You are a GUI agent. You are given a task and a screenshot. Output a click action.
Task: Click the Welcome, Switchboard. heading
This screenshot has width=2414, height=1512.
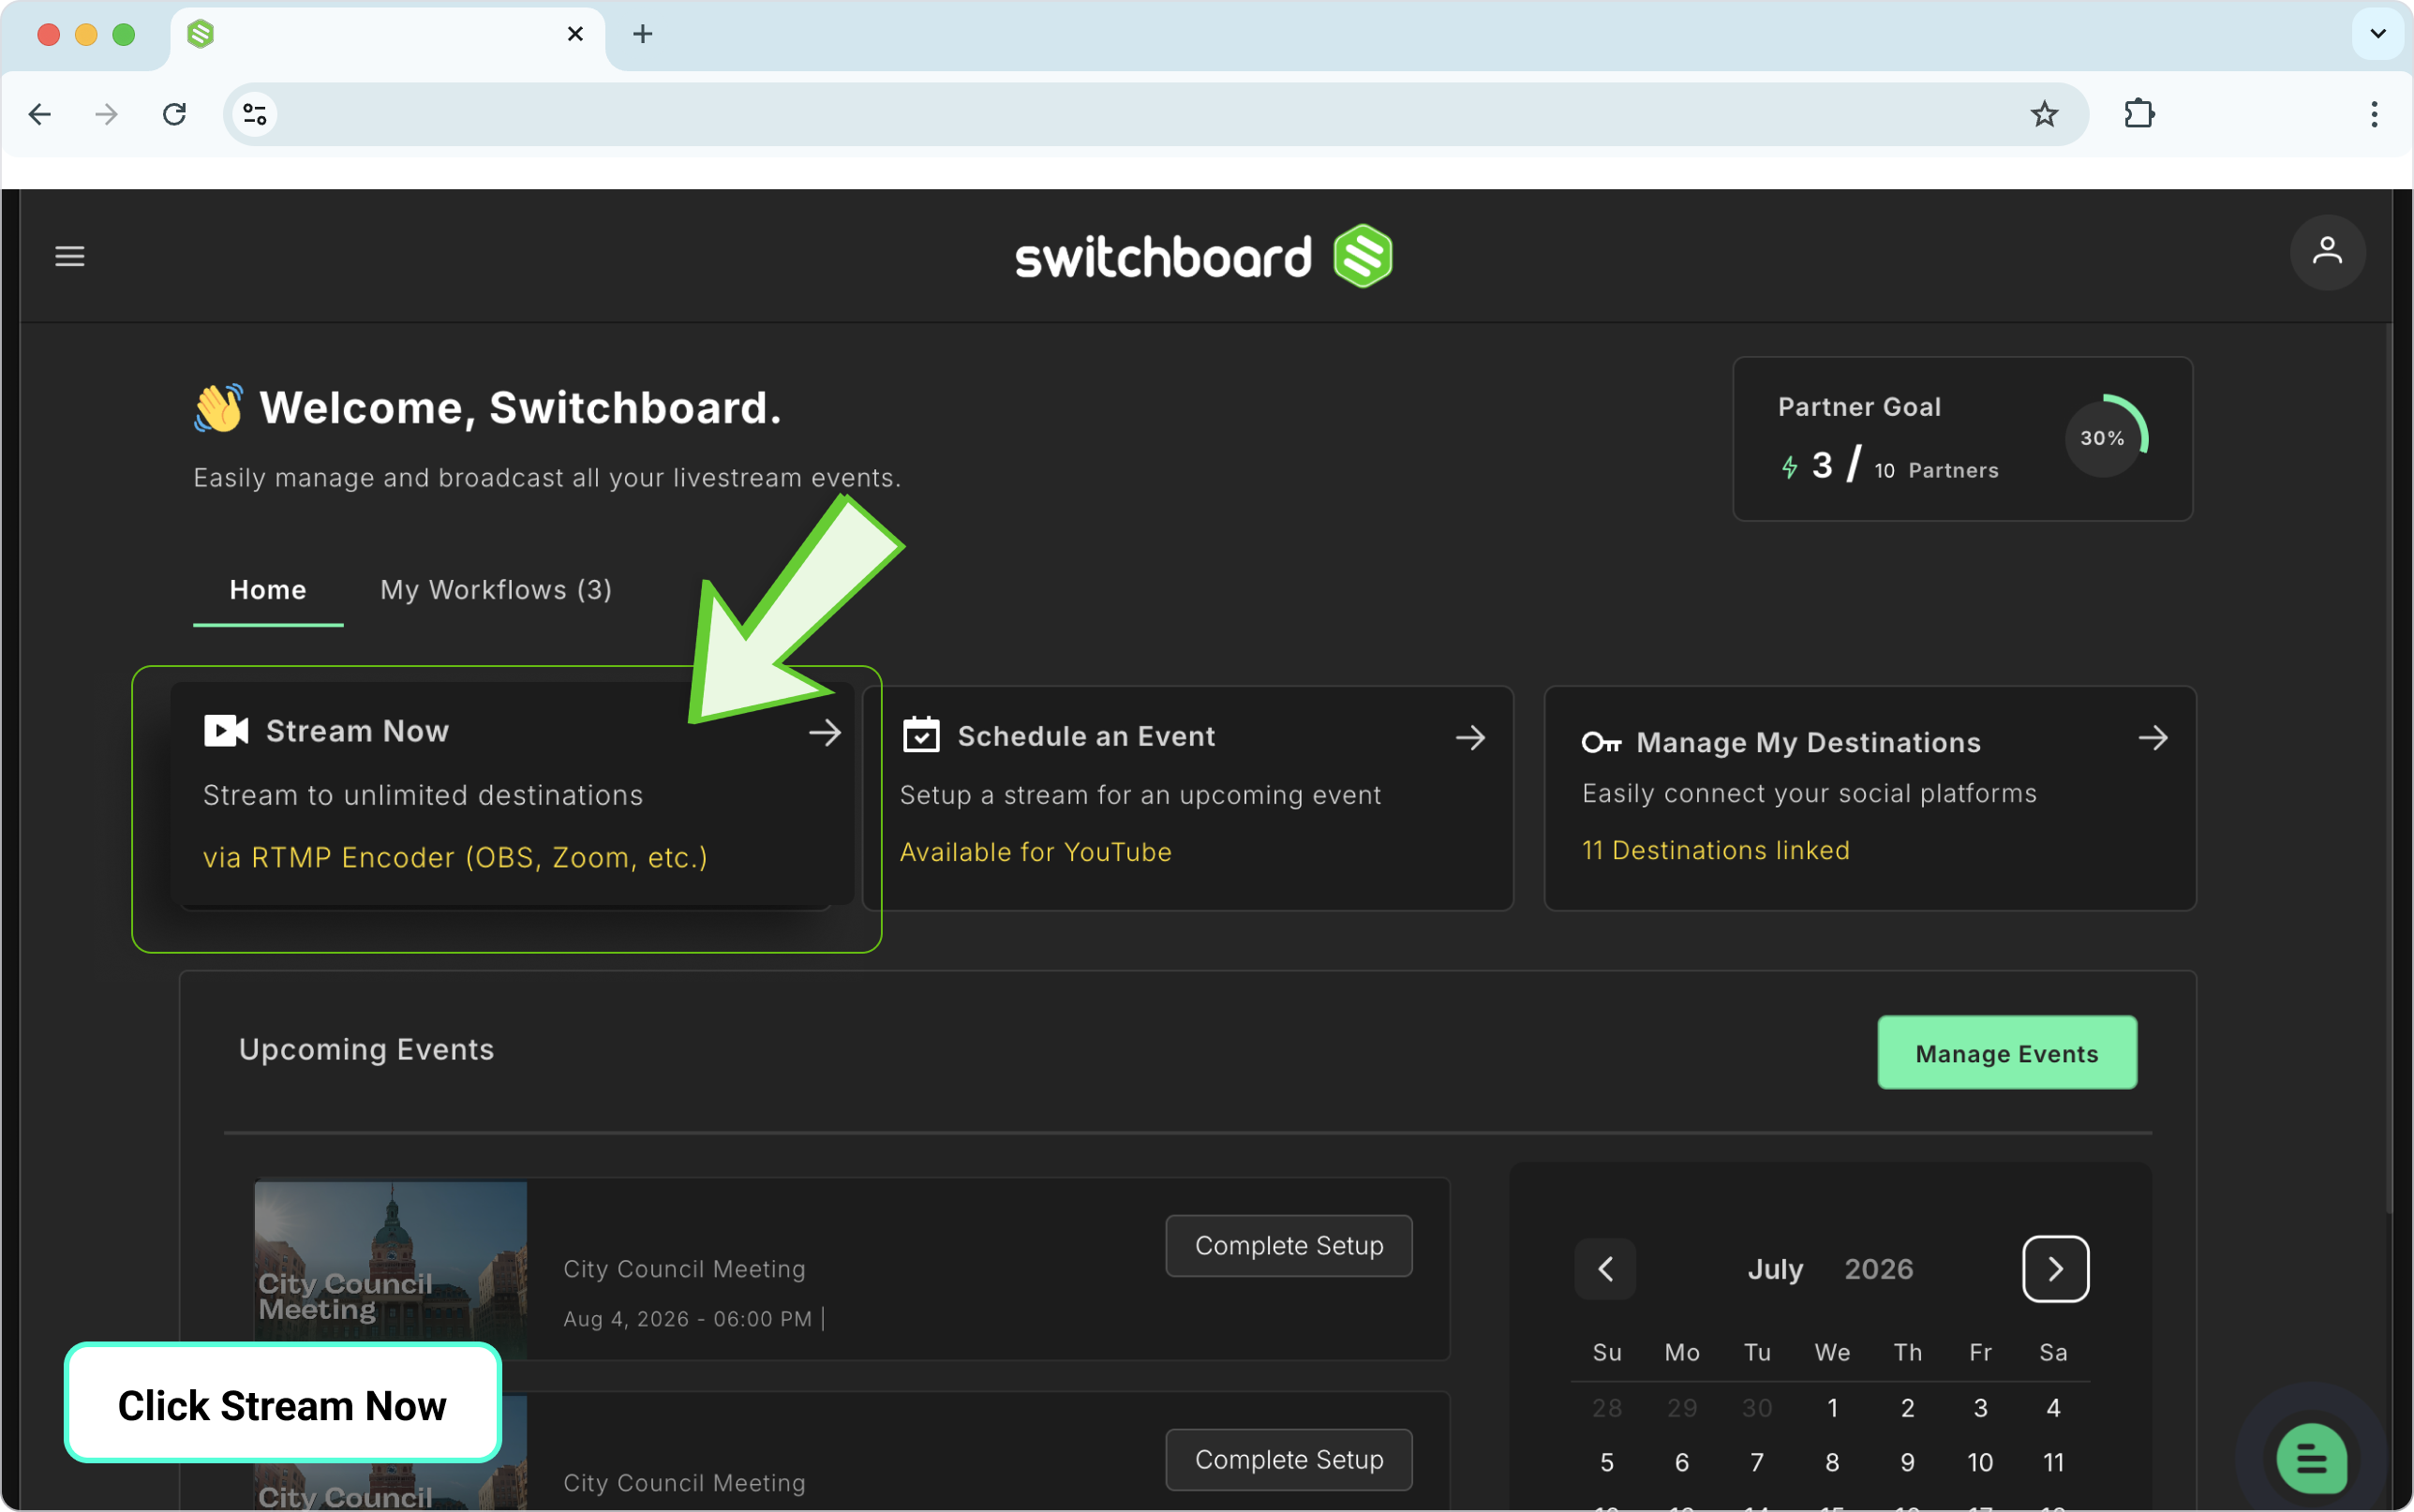pos(519,408)
